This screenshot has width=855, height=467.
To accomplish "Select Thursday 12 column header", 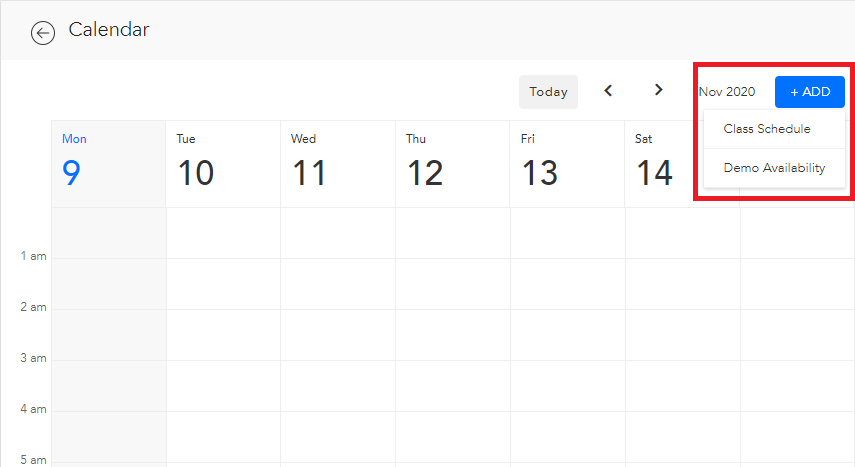I will point(453,164).
